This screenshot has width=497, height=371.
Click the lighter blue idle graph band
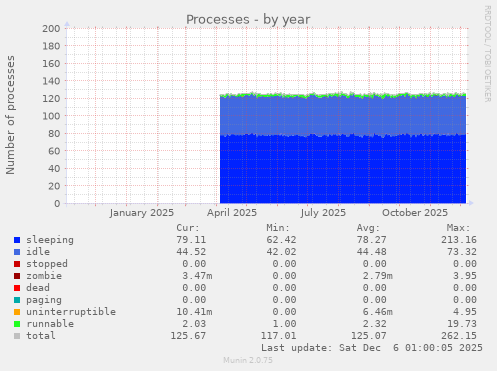pos(343,116)
